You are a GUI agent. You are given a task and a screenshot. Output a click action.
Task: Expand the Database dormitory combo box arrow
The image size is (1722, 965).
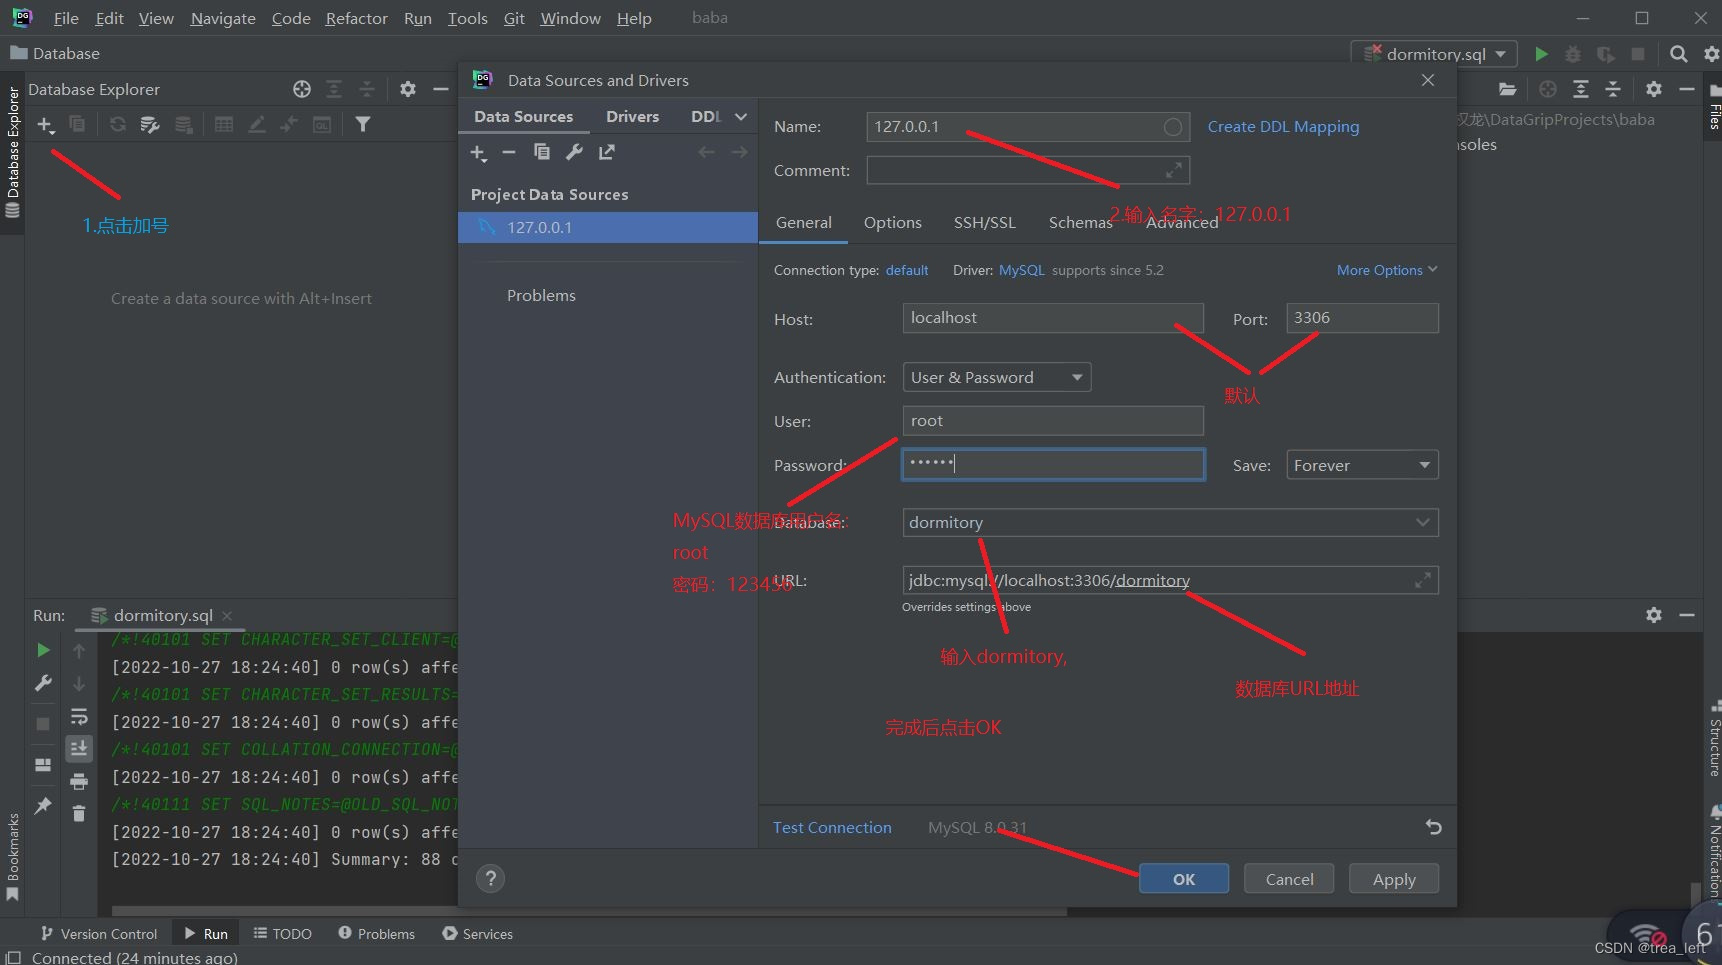(x=1422, y=522)
